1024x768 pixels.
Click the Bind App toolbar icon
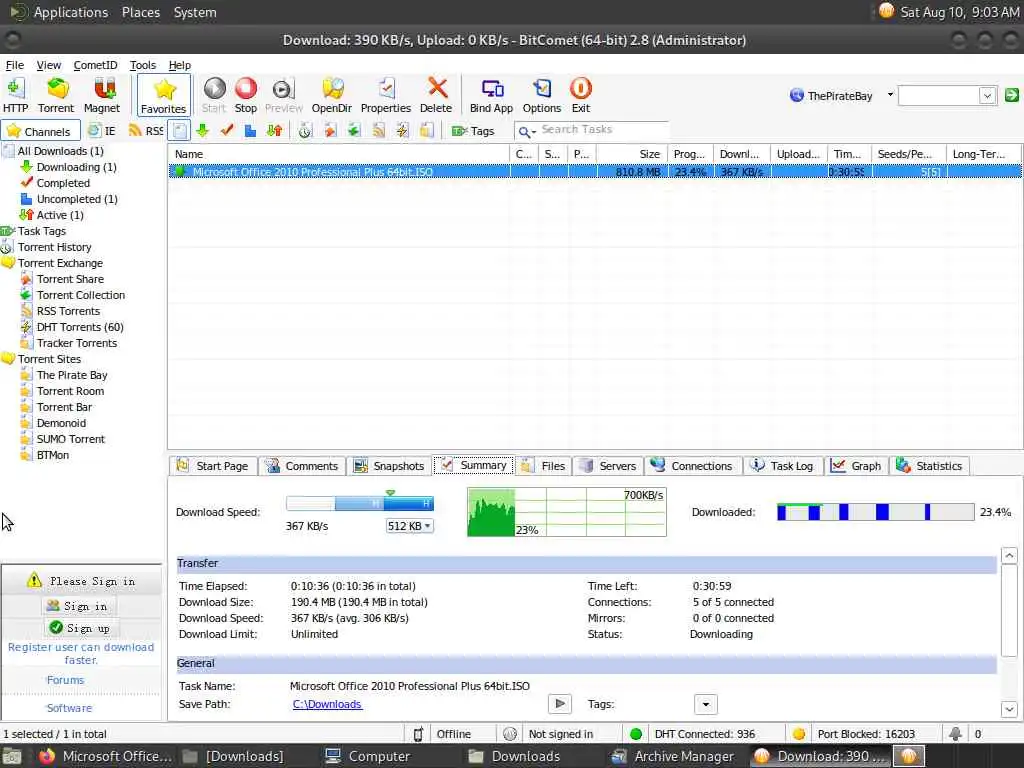(x=492, y=95)
